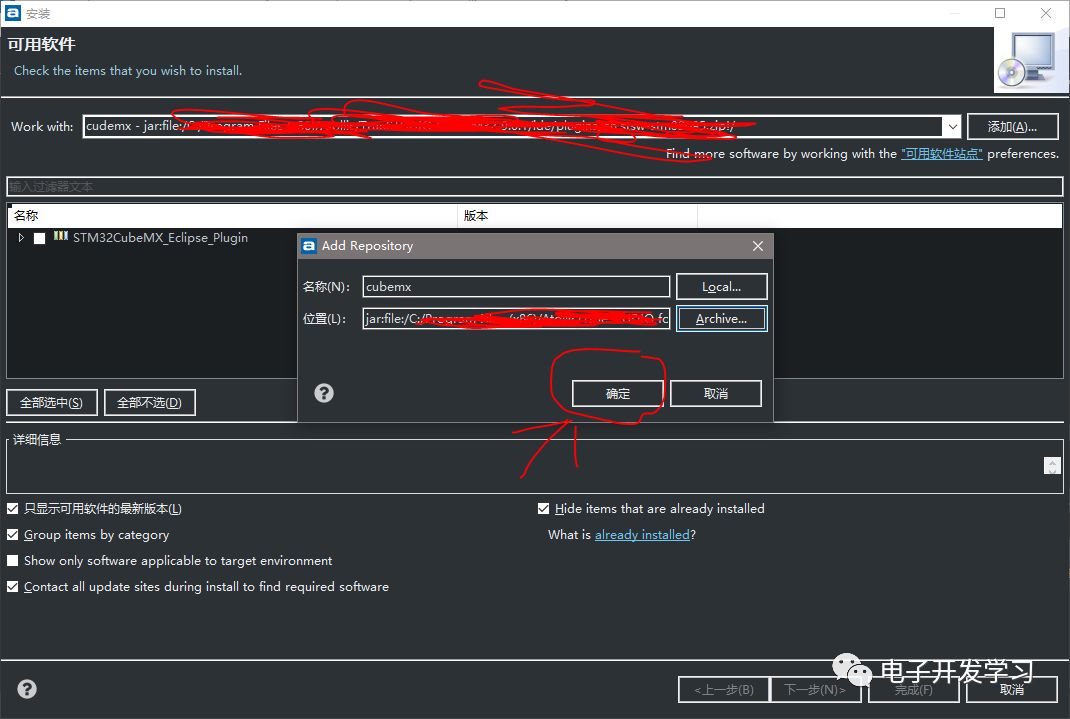Image resolution: width=1070 pixels, height=719 pixels.
Task: Click 全部选中(S) select all button
Action: click(52, 402)
